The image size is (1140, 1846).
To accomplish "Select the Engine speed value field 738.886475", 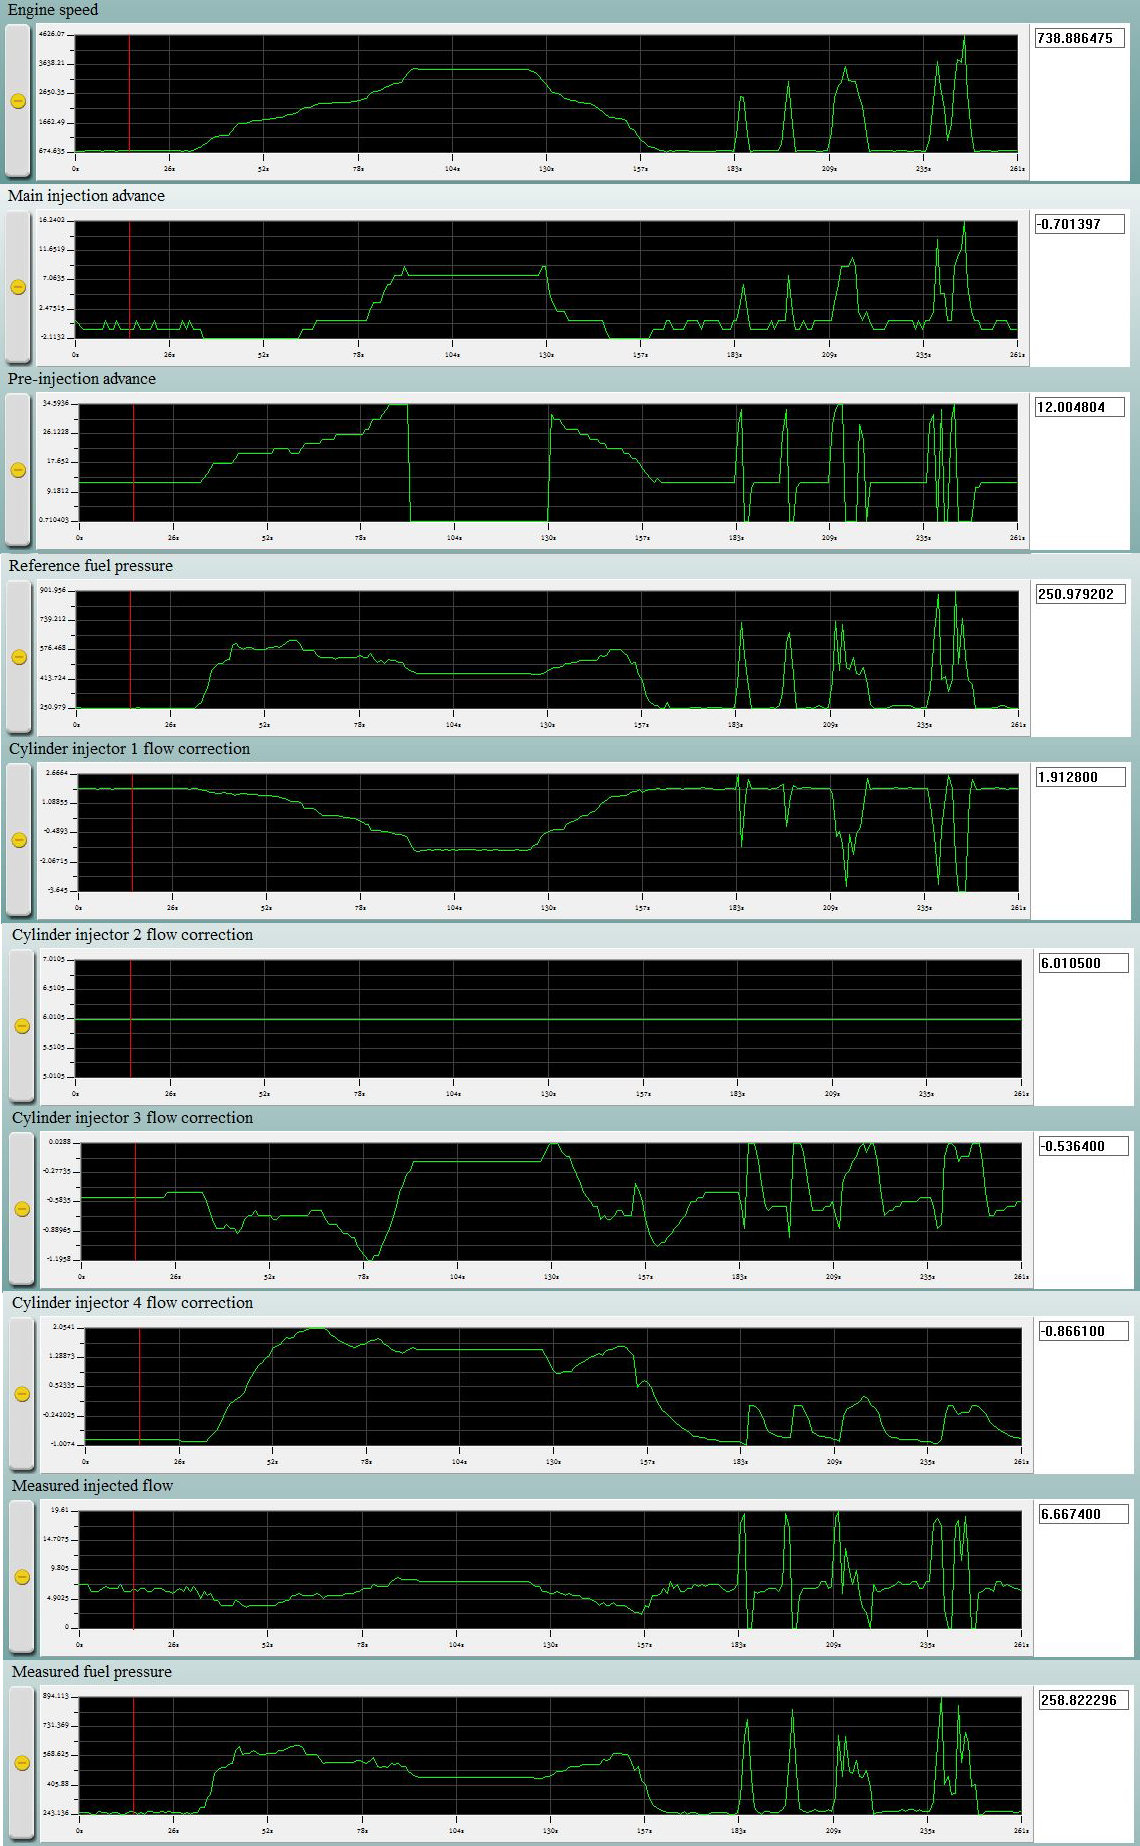I will 1079,38.
